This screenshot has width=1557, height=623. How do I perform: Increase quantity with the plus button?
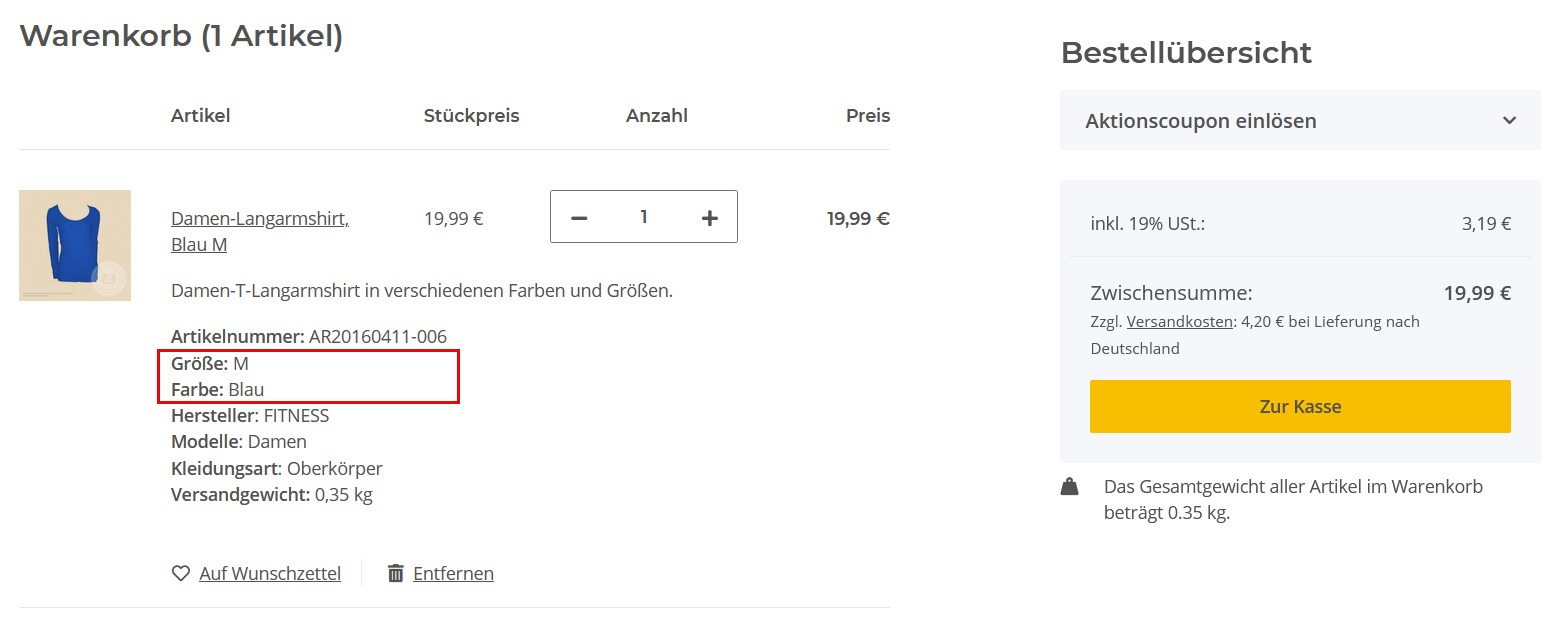710,217
